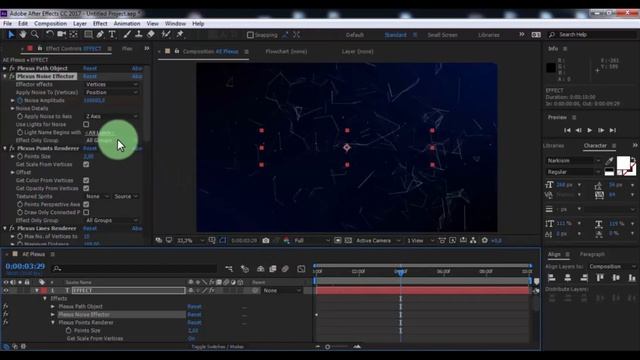
Task: Expand Noise Details group
Action: 13,109
